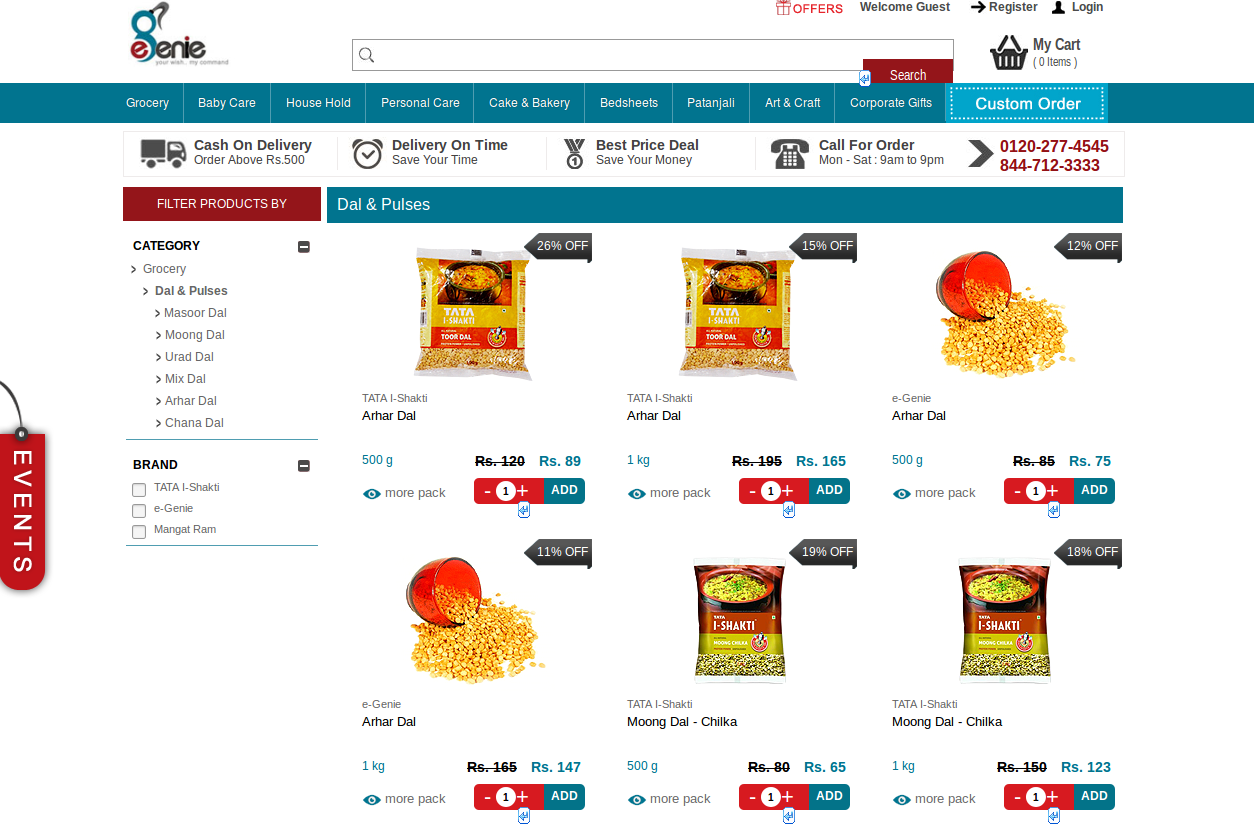Click the Login person icon
The image size is (1254, 834).
coord(1058,7)
